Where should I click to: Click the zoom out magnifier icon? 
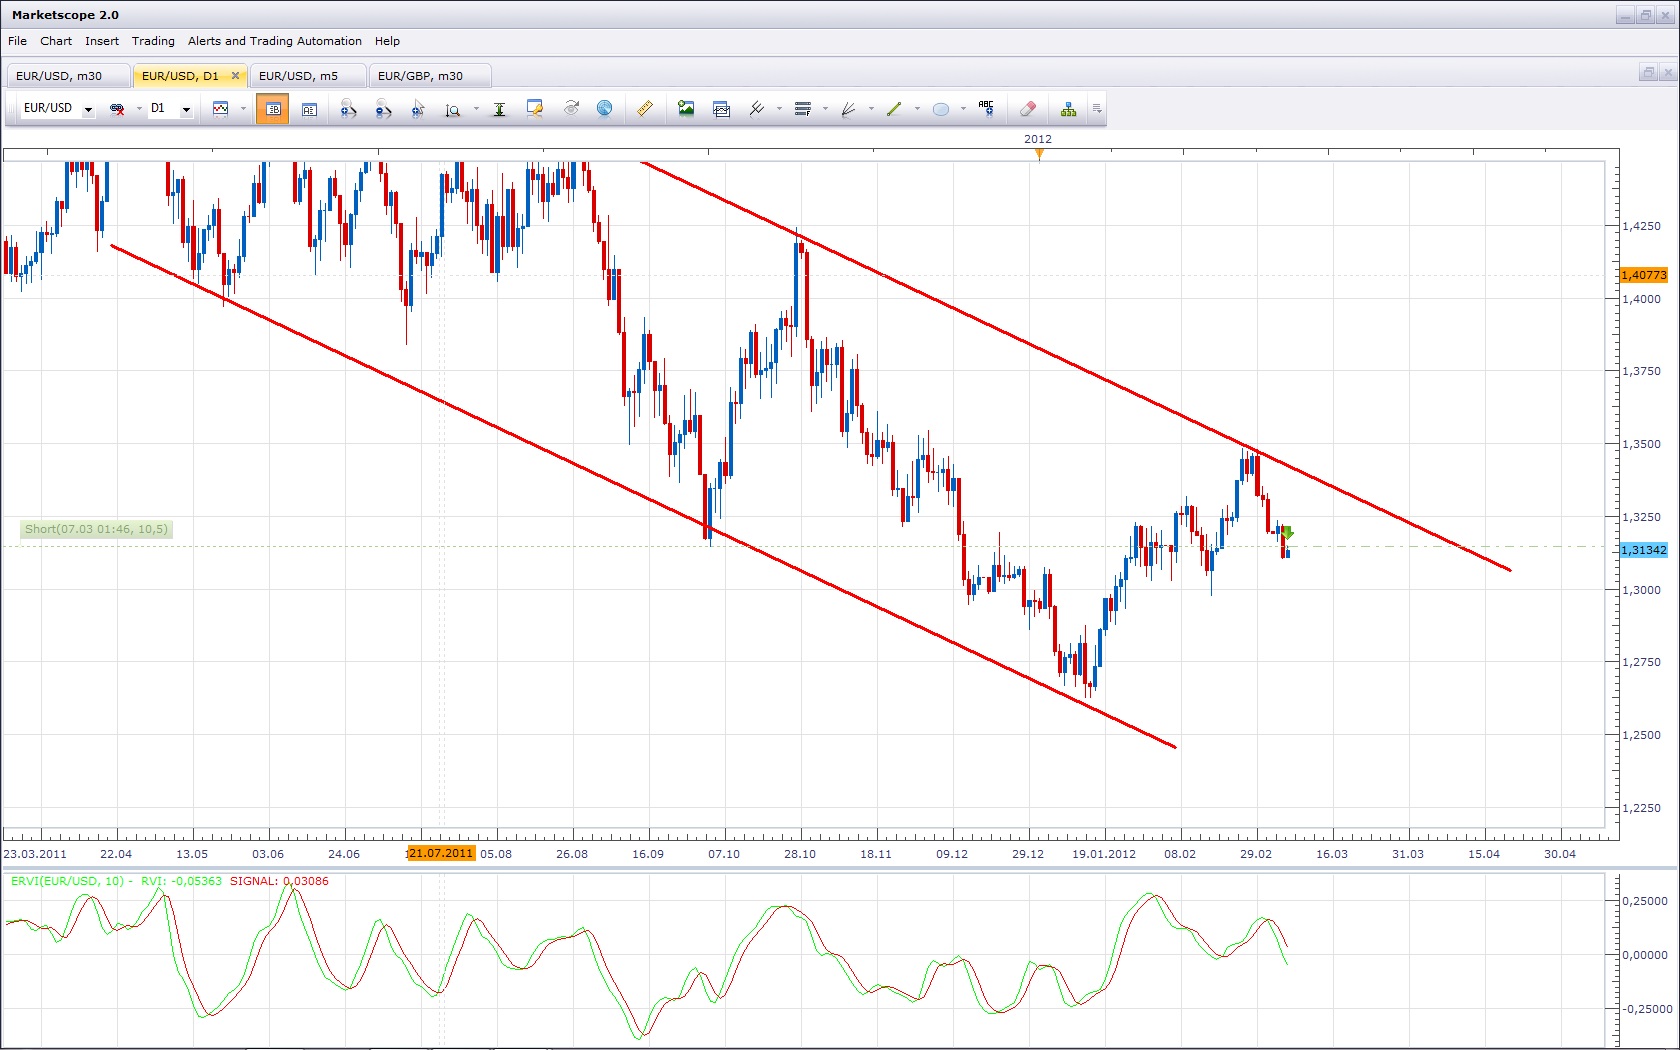coord(383,109)
